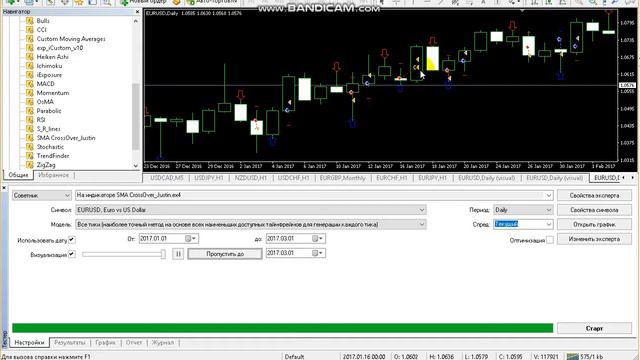Select the TrendFinder indicator
The image size is (640, 360).
tap(53, 156)
